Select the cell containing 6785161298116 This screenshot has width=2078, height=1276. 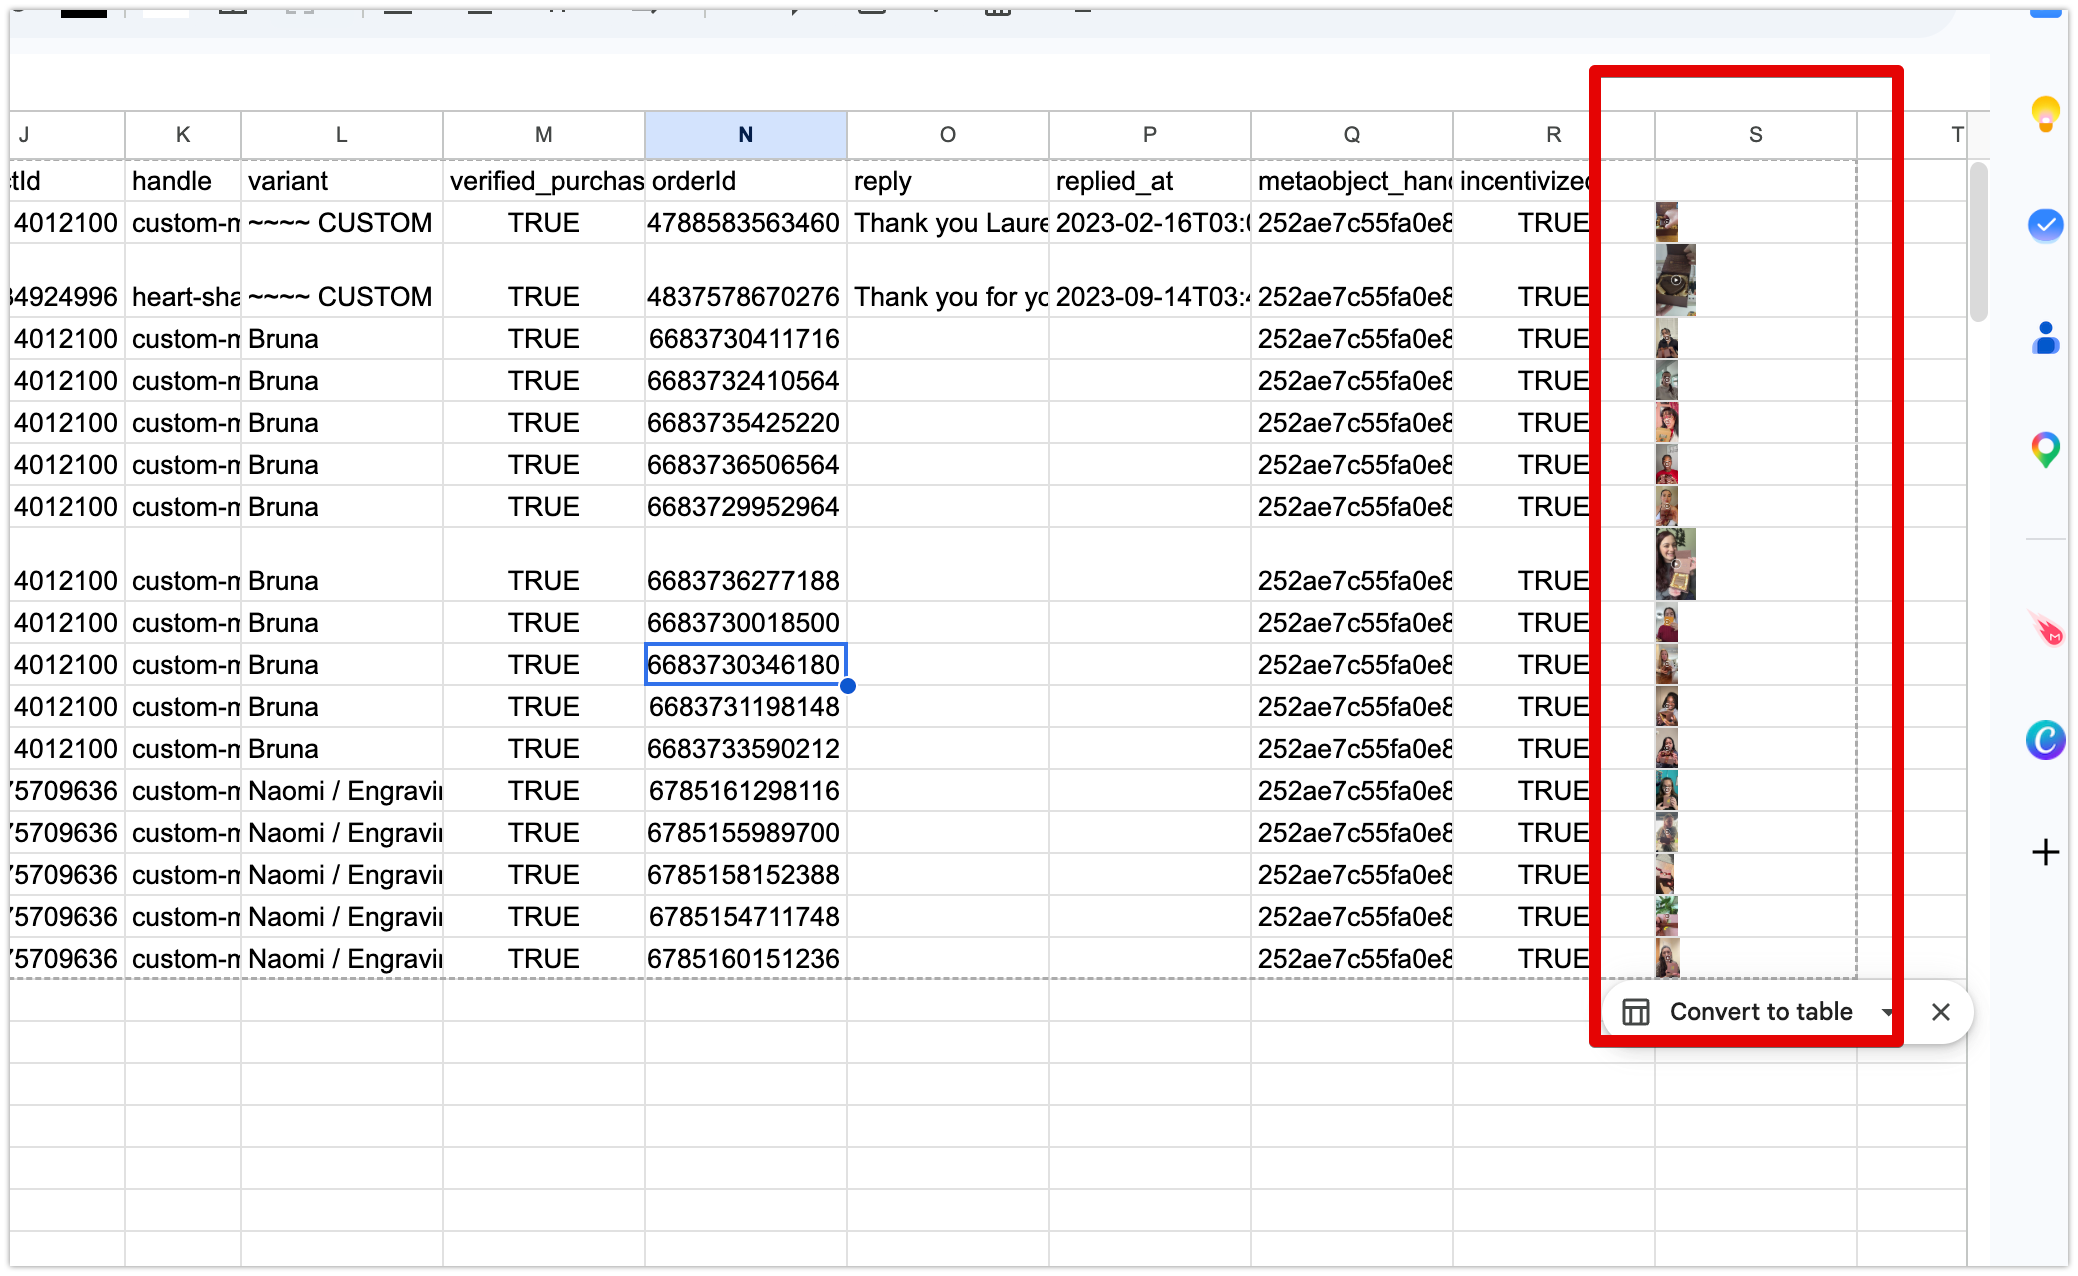[x=745, y=791]
